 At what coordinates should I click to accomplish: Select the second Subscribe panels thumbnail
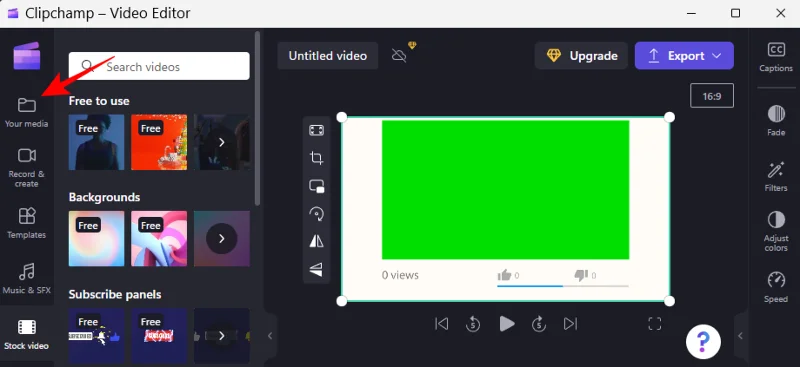159,335
